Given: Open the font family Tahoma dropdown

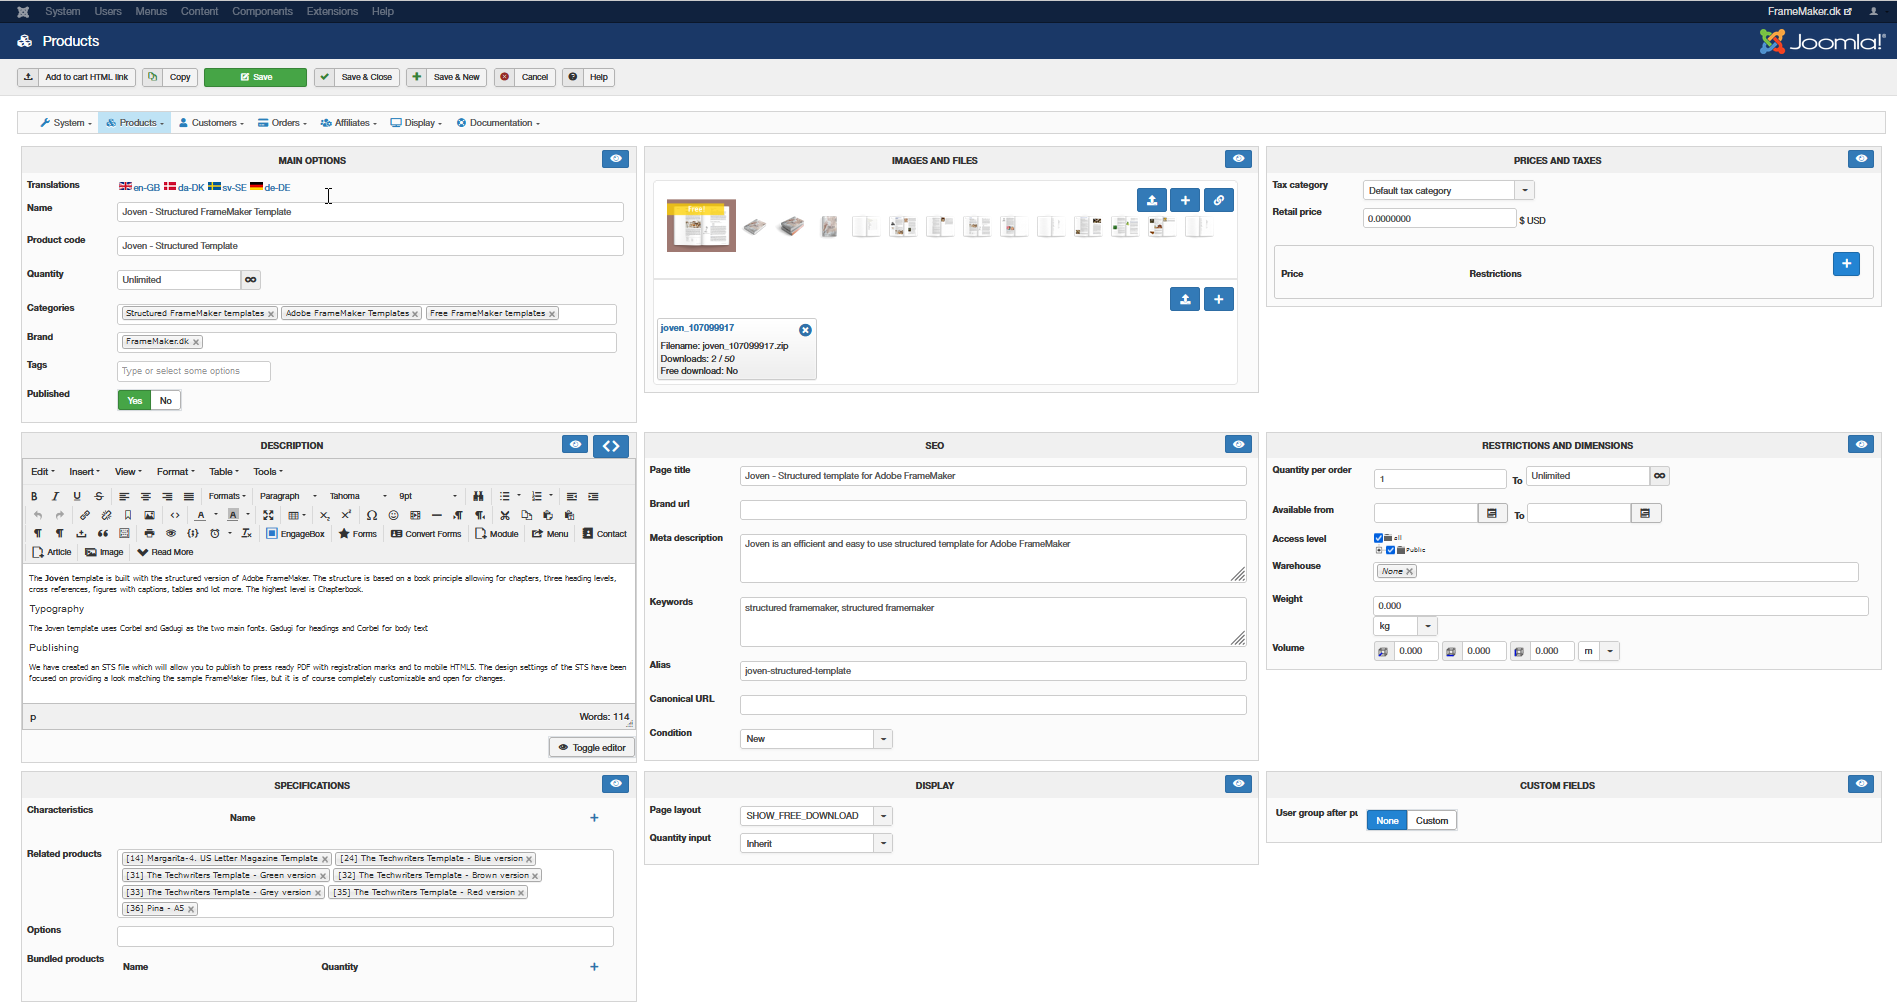Looking at the screenshot, I should click(358, 496).
